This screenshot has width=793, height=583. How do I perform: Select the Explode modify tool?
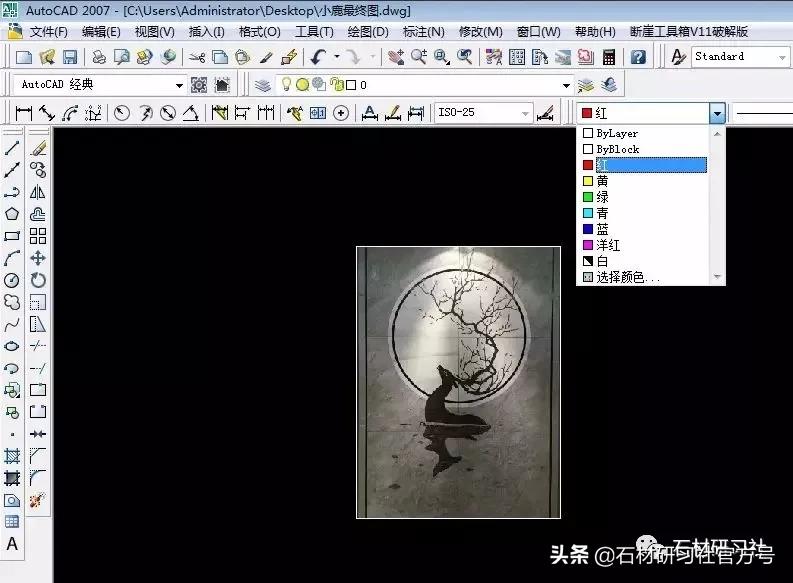click(38, 500)
